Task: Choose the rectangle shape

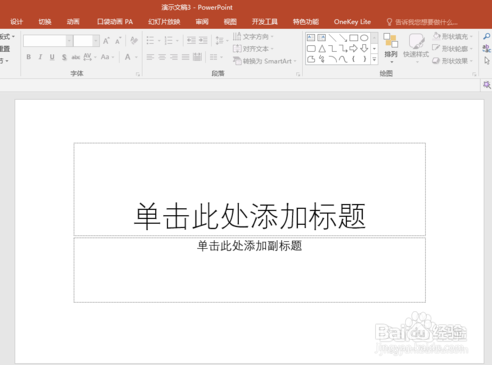Action: point(354,38)
